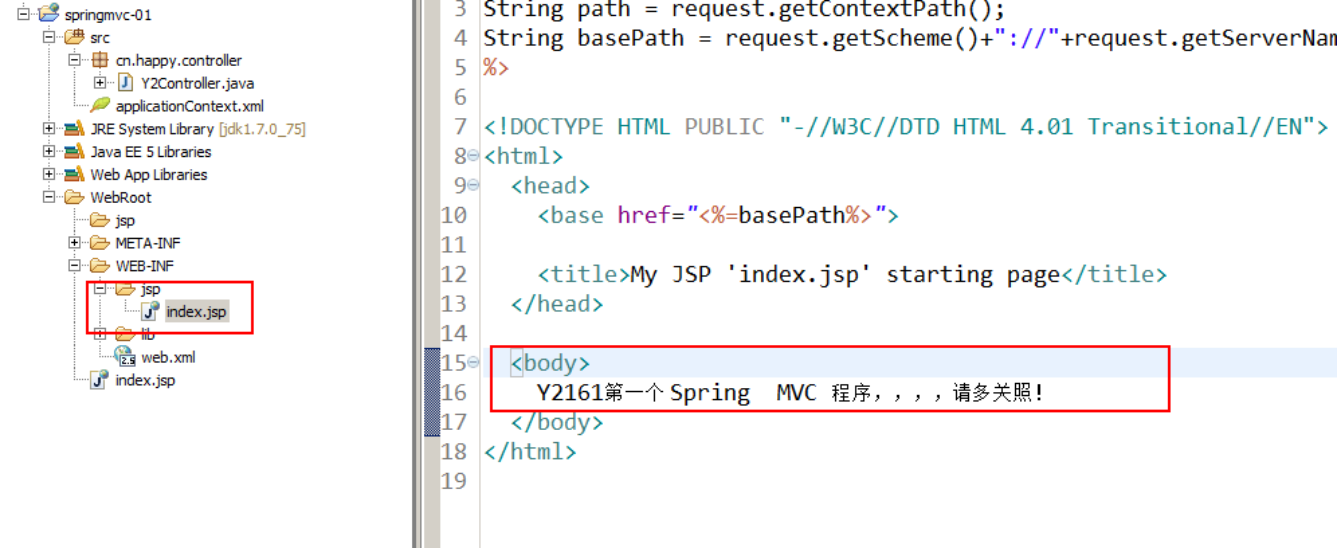Click the 'request.getContextPath()' code text
This screenshot has width=1337, height=548.
tap(832, 10)
